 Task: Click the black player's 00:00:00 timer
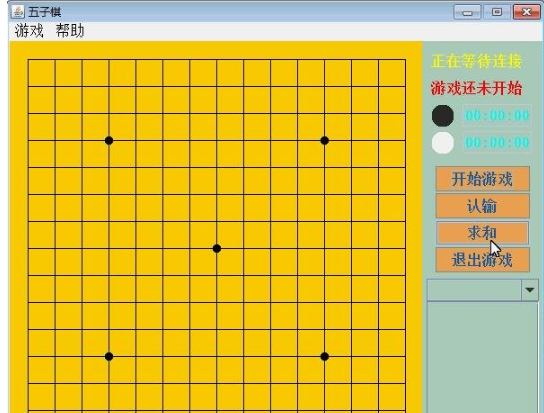click(x=497, y=116)
